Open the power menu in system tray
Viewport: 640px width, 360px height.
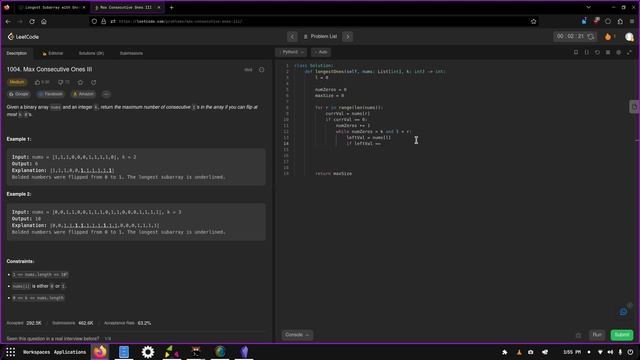pos(630,352)
